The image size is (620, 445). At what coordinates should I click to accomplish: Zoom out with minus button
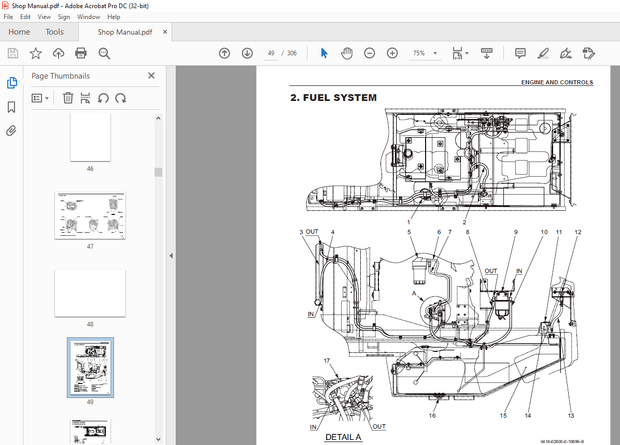tap(369, 53)
